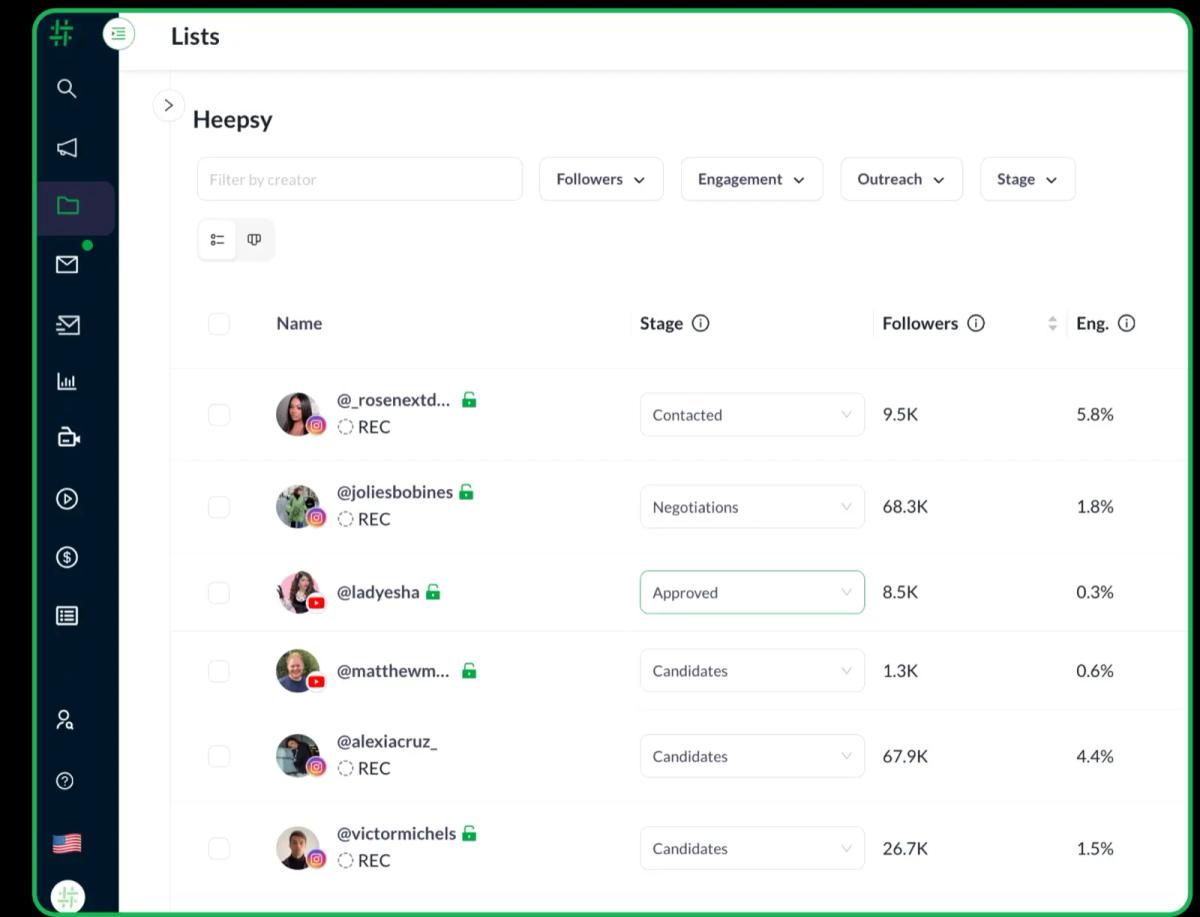Open the Lists folder icon in sidebar
Image resolution: width=1200 pixels, height=917 pixels.
tap(66, 205)
